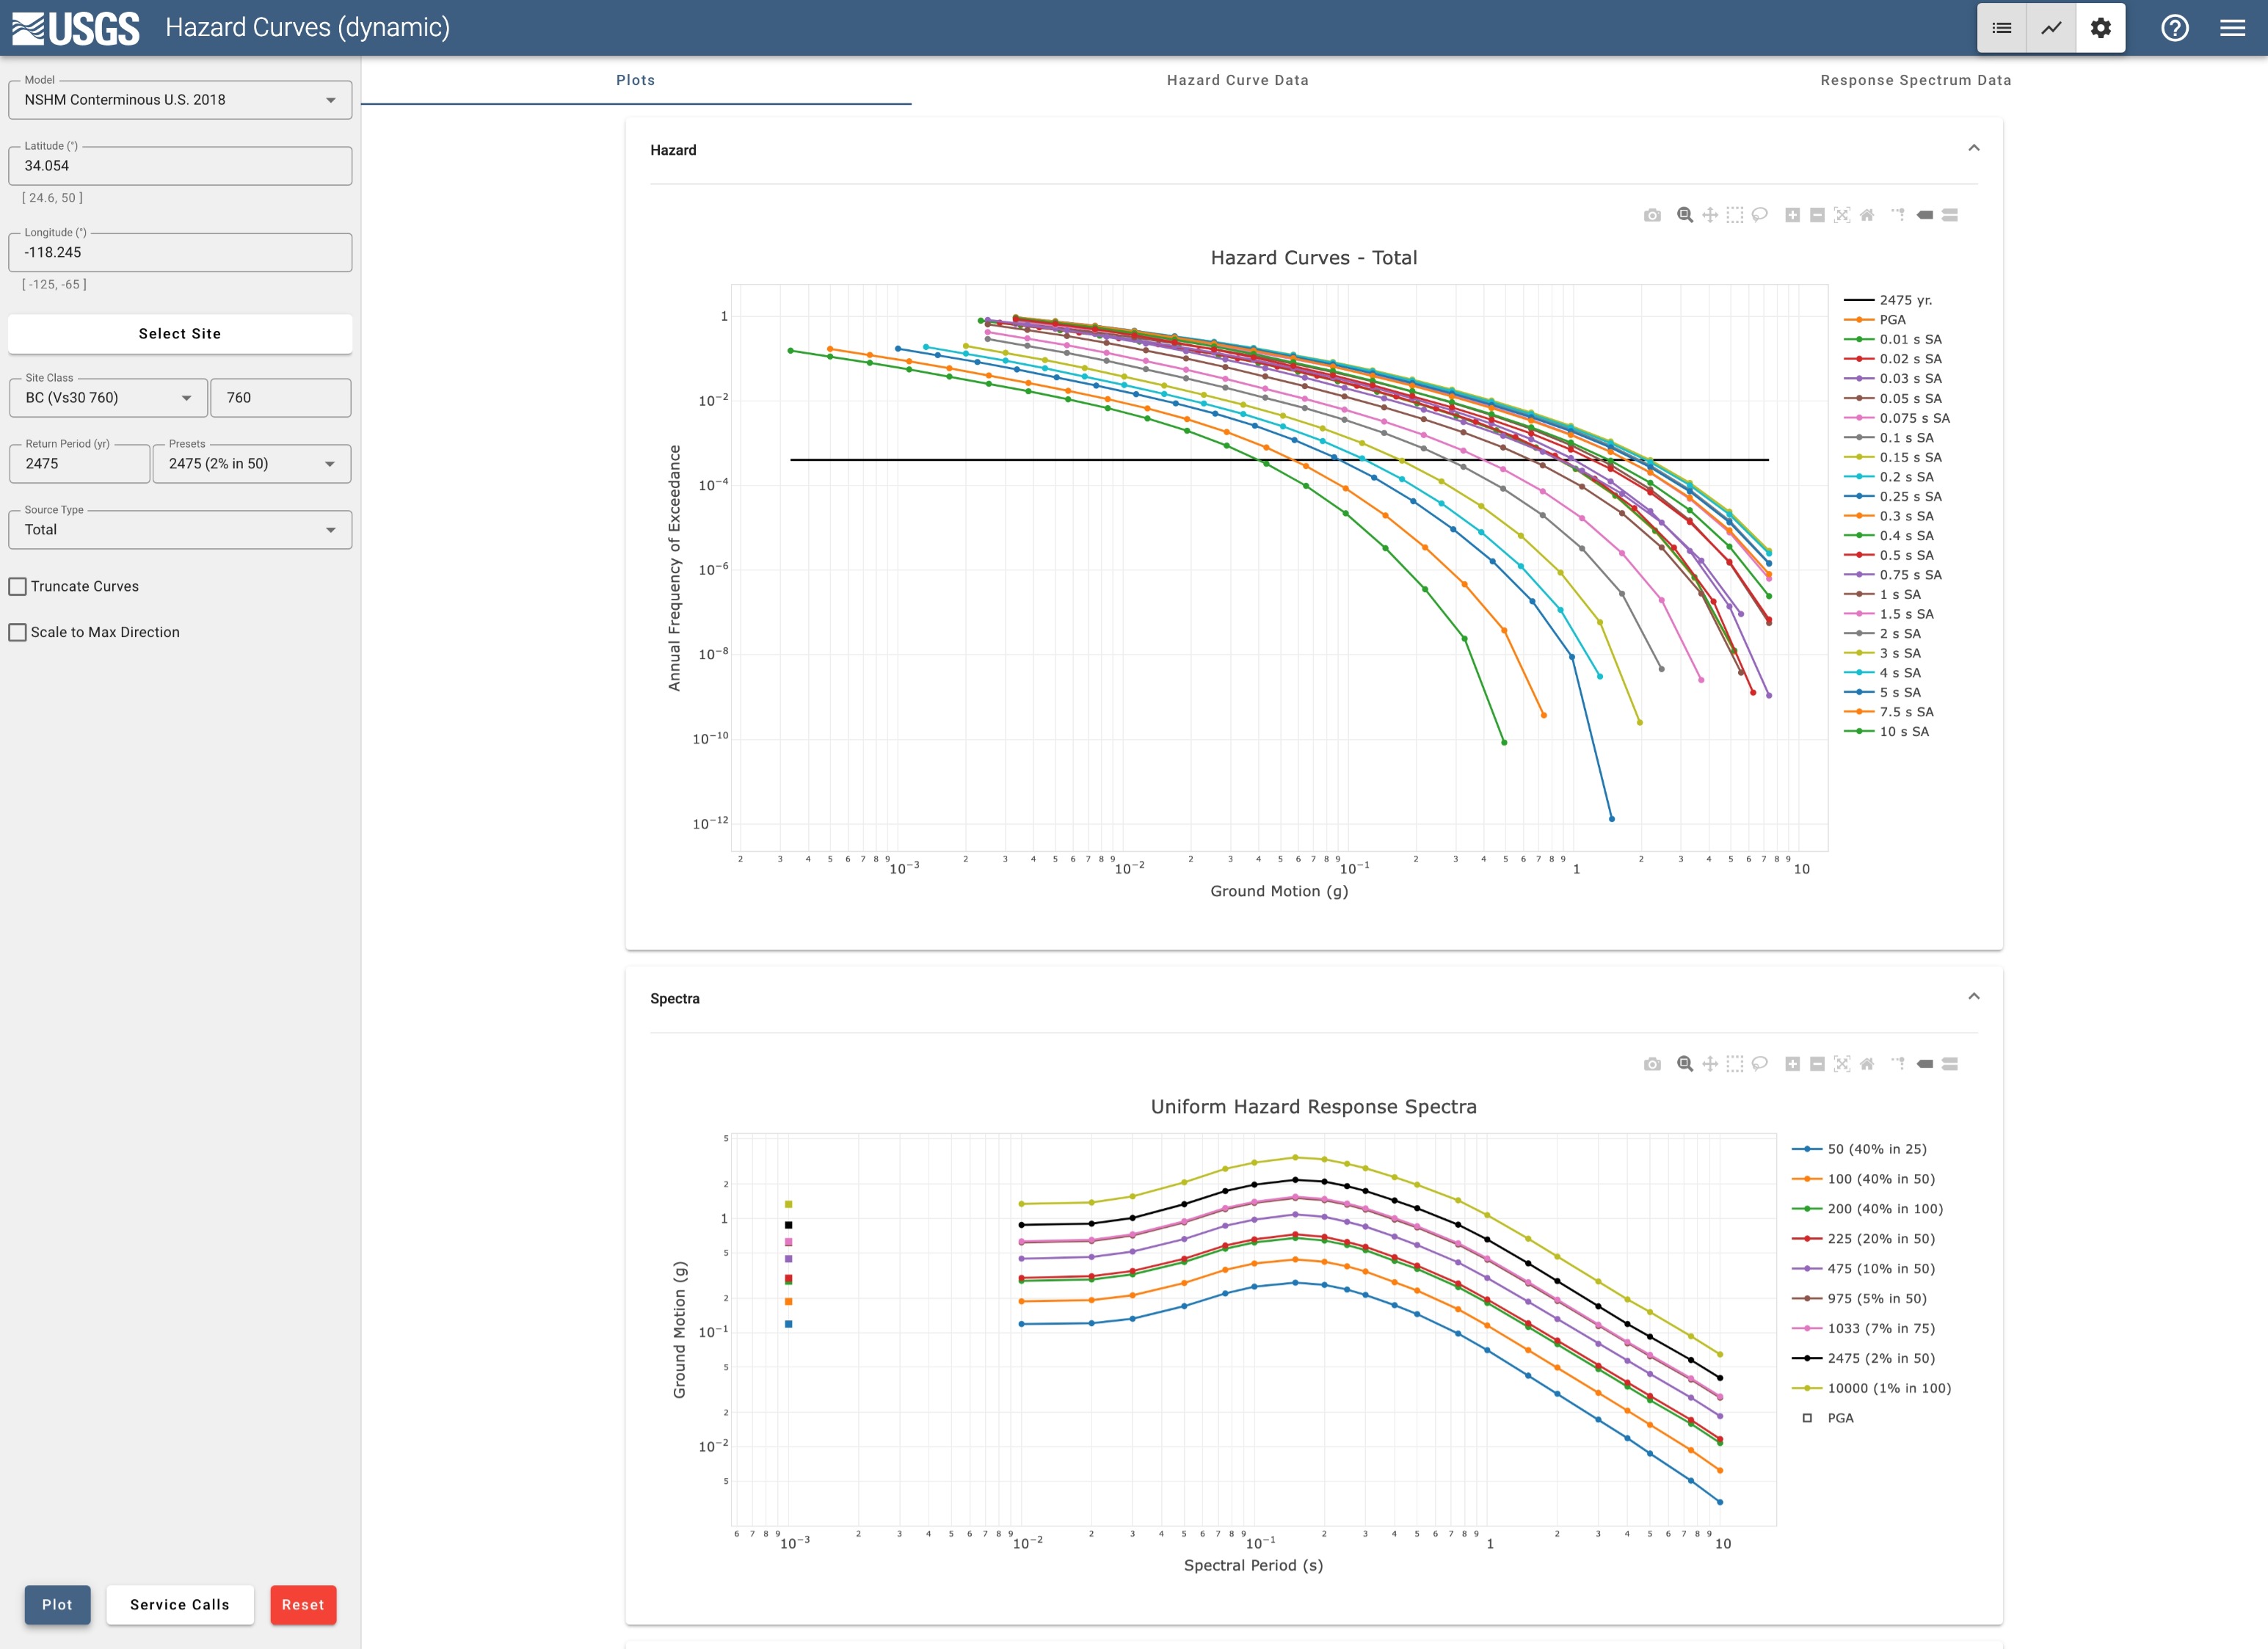Screen dimensions: 2268x1649
Task: Select Zoom tool in Spectra plot toolbar
Action: 1685,1064
